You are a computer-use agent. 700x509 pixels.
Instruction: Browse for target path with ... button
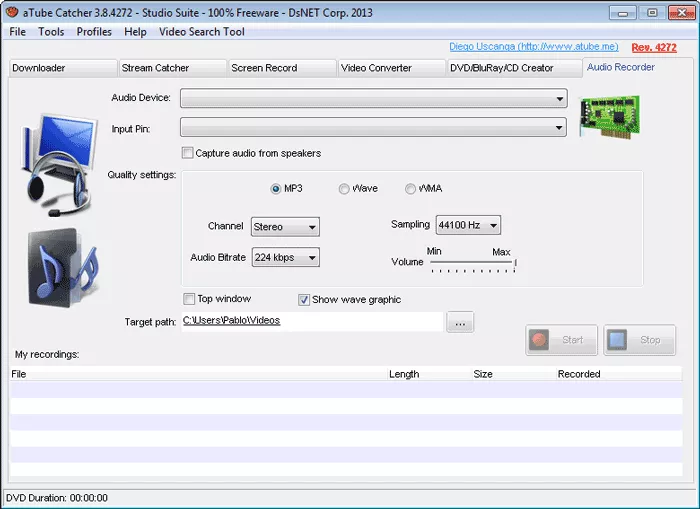coord(460,322)
